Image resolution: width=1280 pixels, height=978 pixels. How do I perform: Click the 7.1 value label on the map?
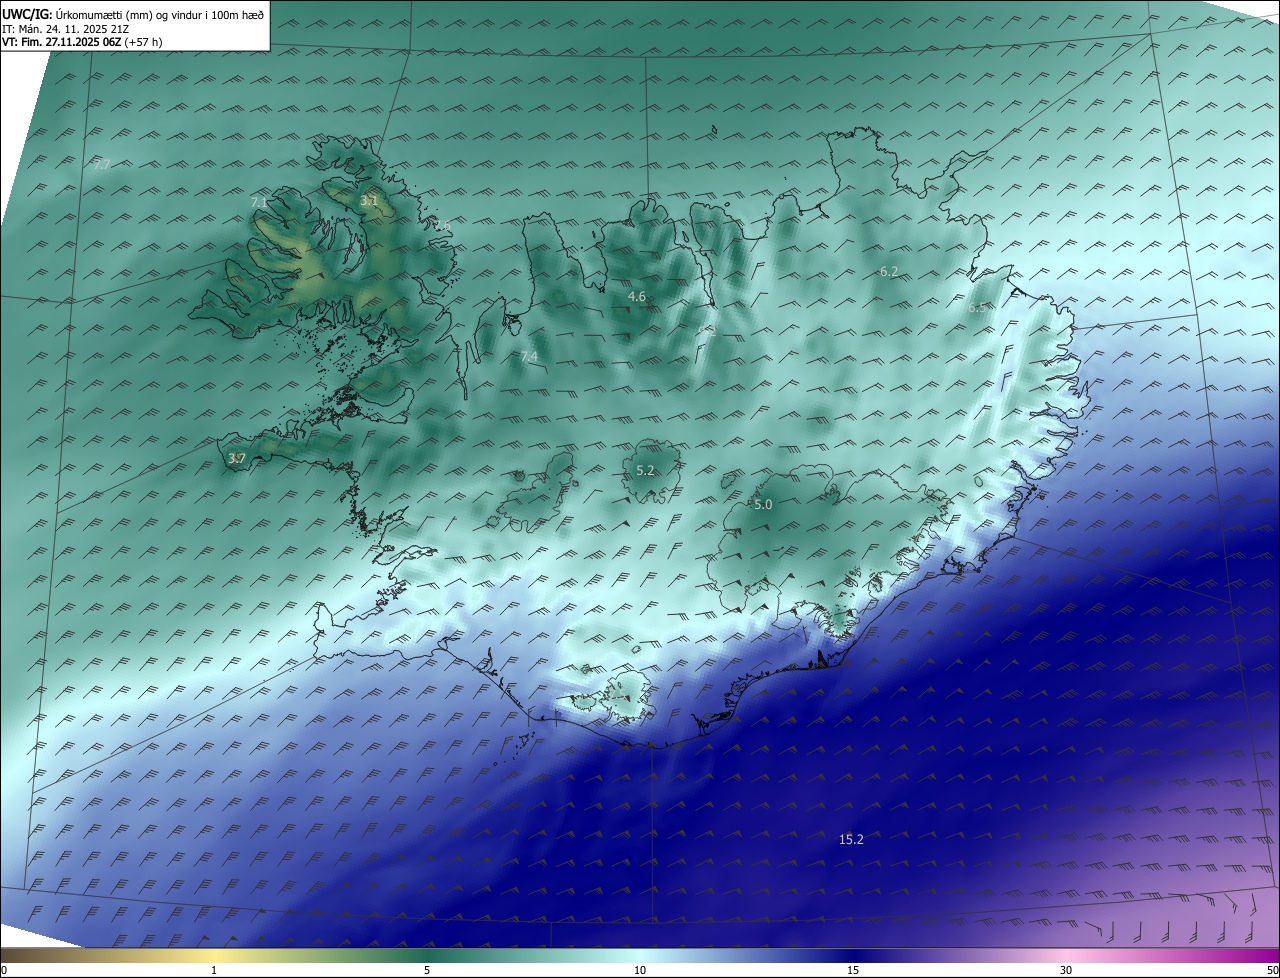259,202
